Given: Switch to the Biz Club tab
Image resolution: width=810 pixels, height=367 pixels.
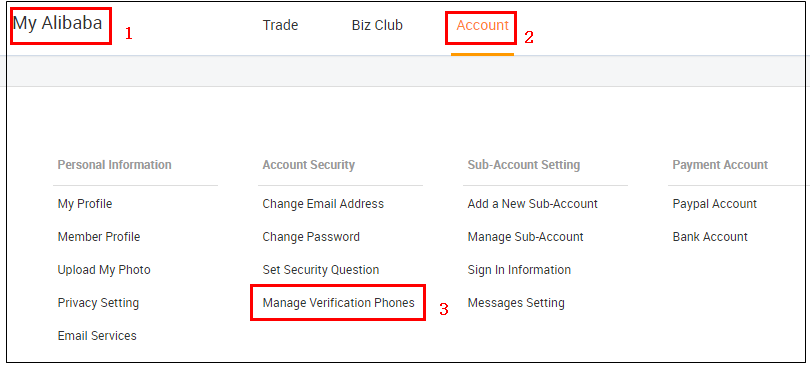Looking at the screenshot, I should pos(377,25).
